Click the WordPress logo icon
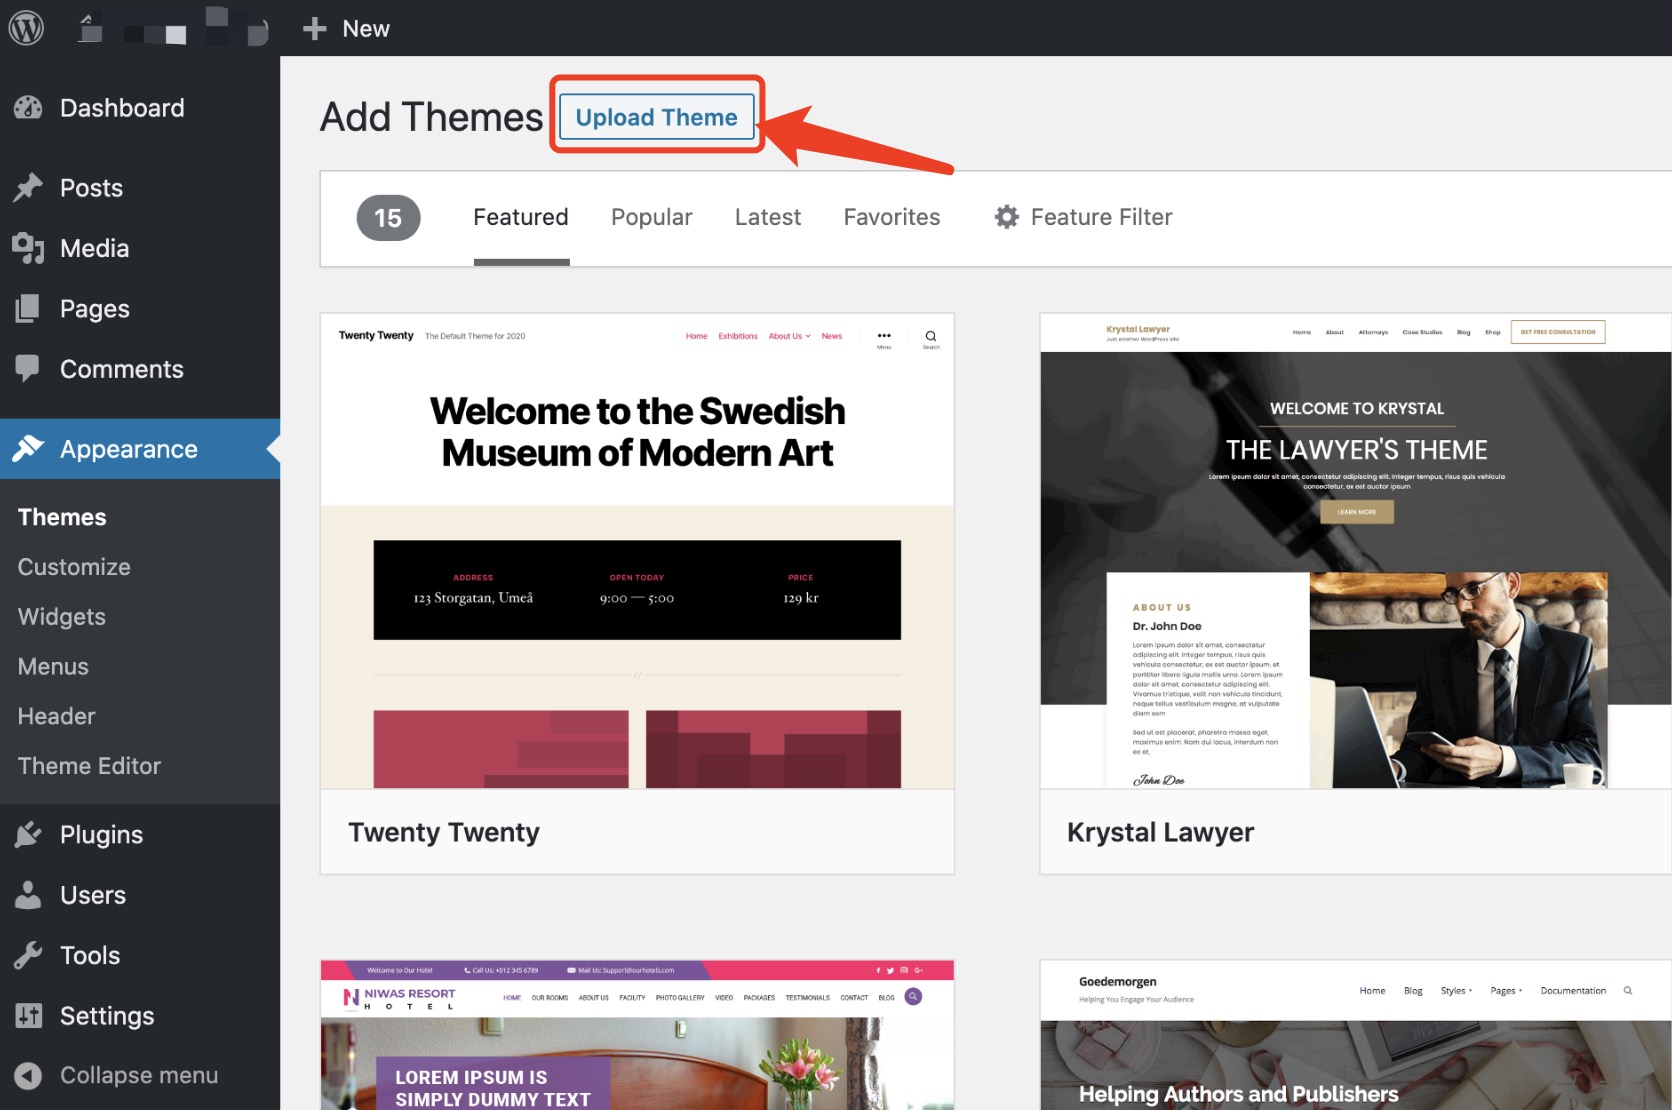 coord(27,28)
